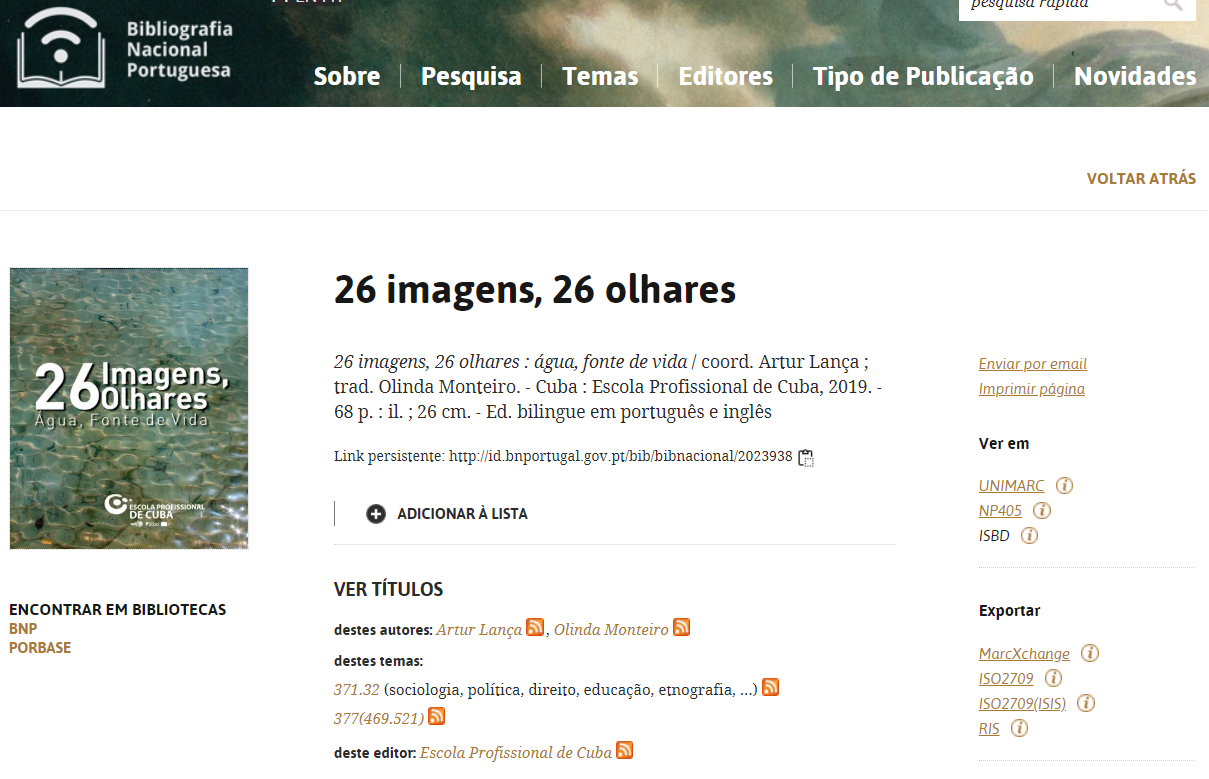Viewport: 1209px width, 779px height.
Task: Click the book cover thumbnail
Action: coord(129,408)
